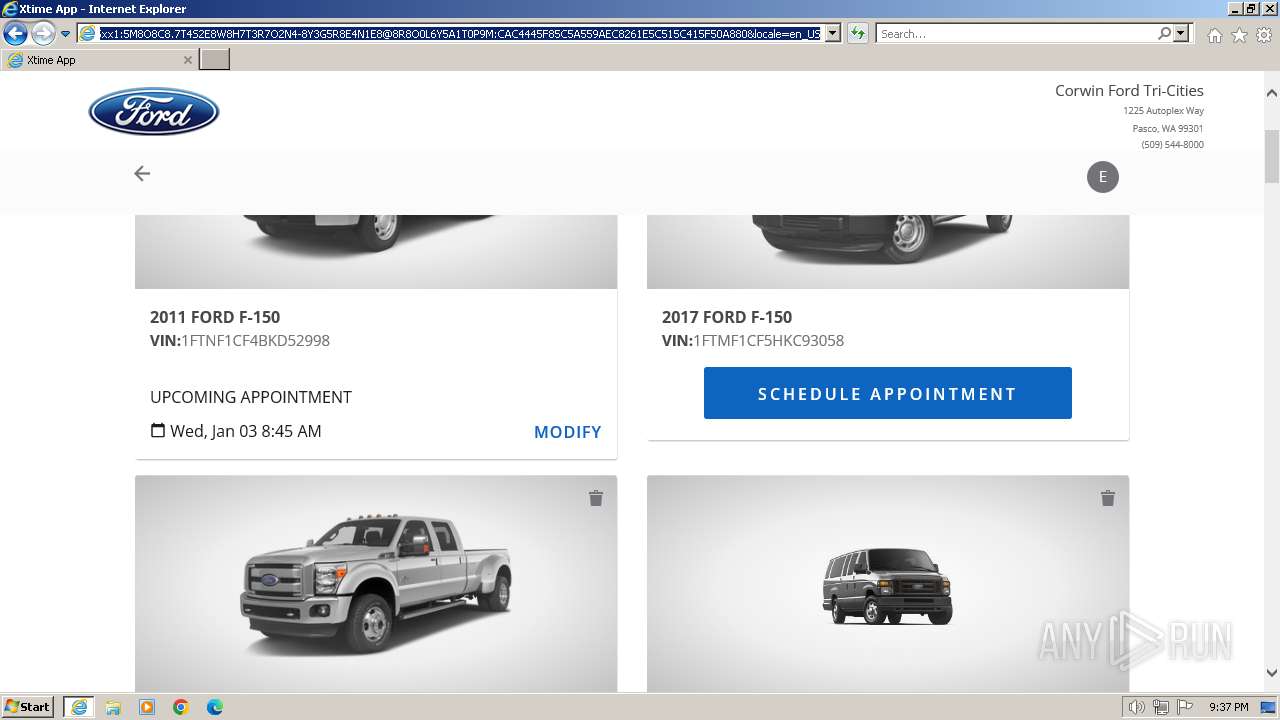Click the Schedule Appointment button
Viewport: 1280px width, 720px height.
888,393
